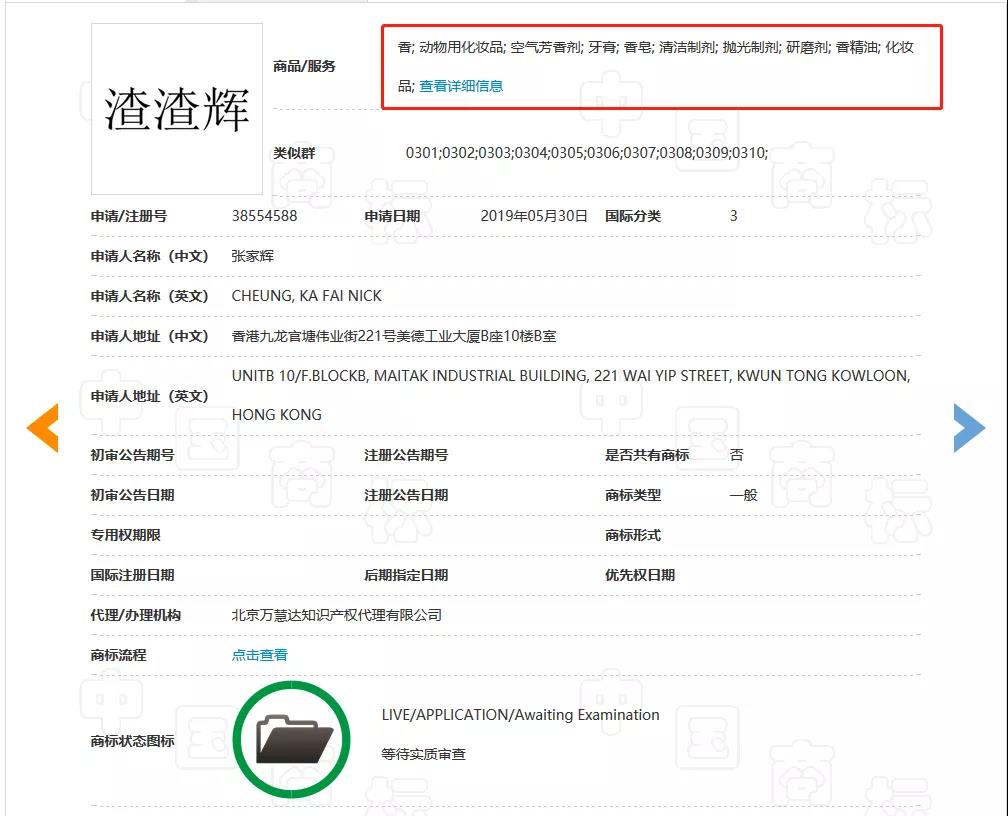Open trademark process via 点击查看 link
This screenshot has height=816, width=1008.
click(260, 655)
